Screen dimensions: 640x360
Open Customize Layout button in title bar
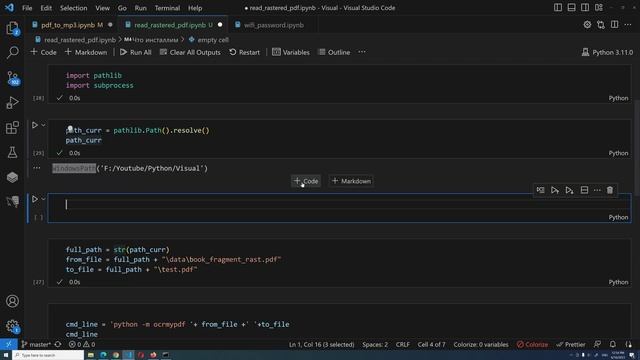599,7
